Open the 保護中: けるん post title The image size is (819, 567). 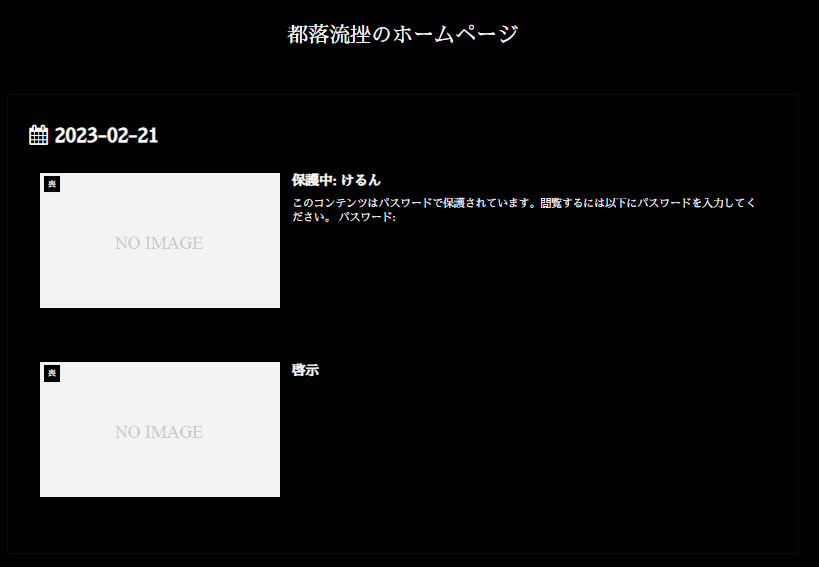click(336, 180)
